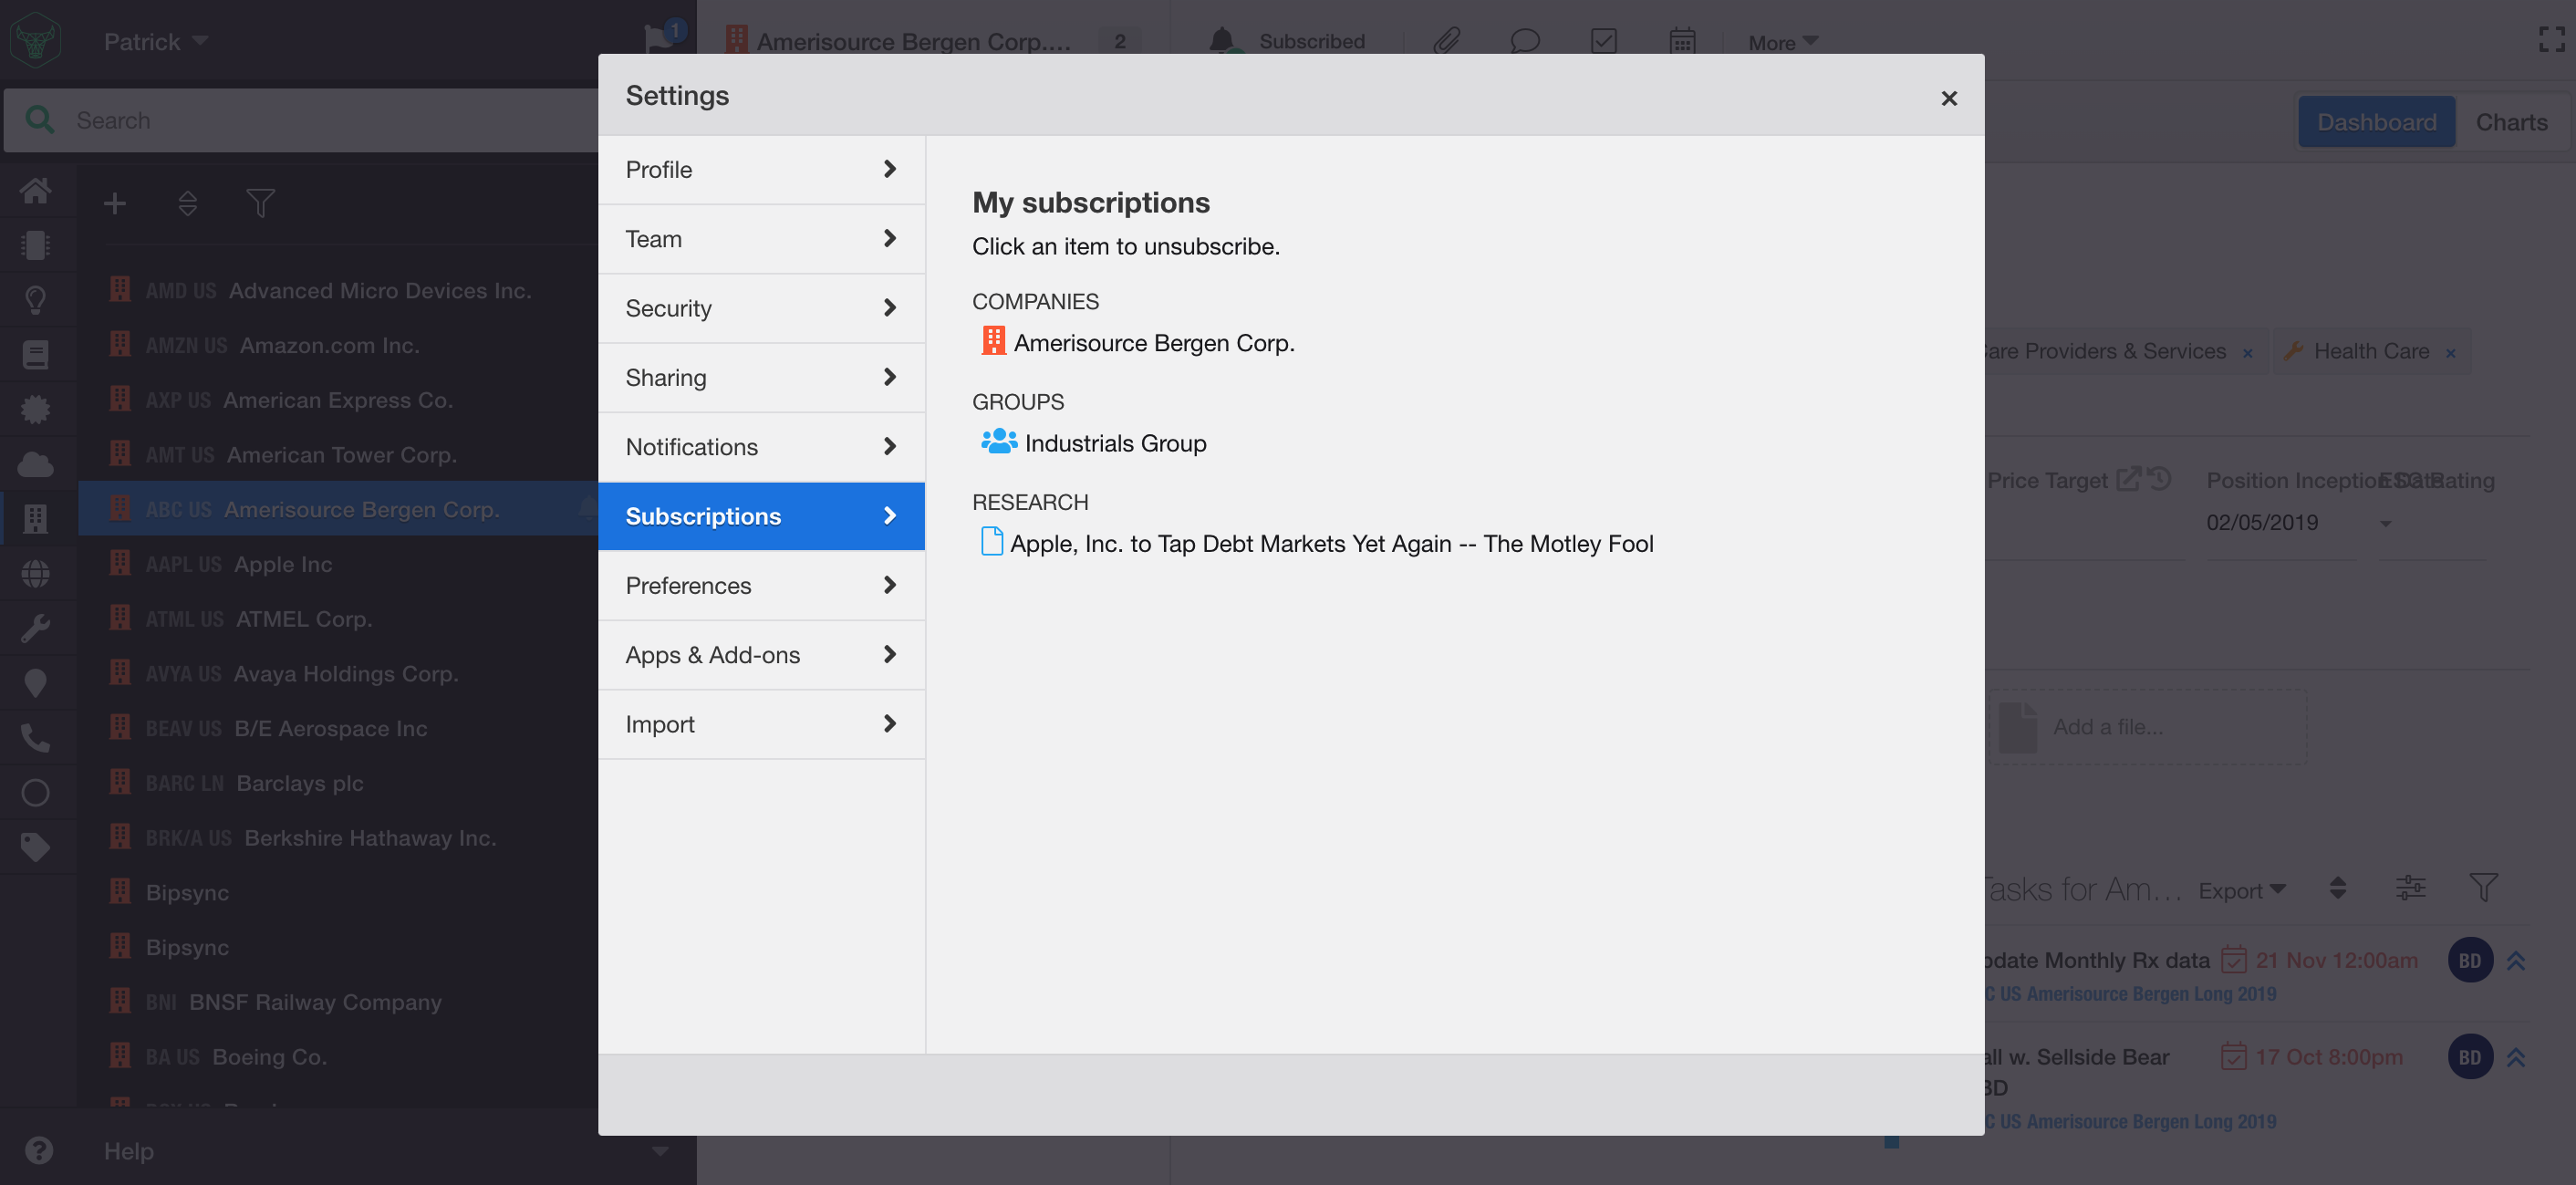Open the Patrick user dropdown
The image size is (2576, 1185).
click(155, 41)
